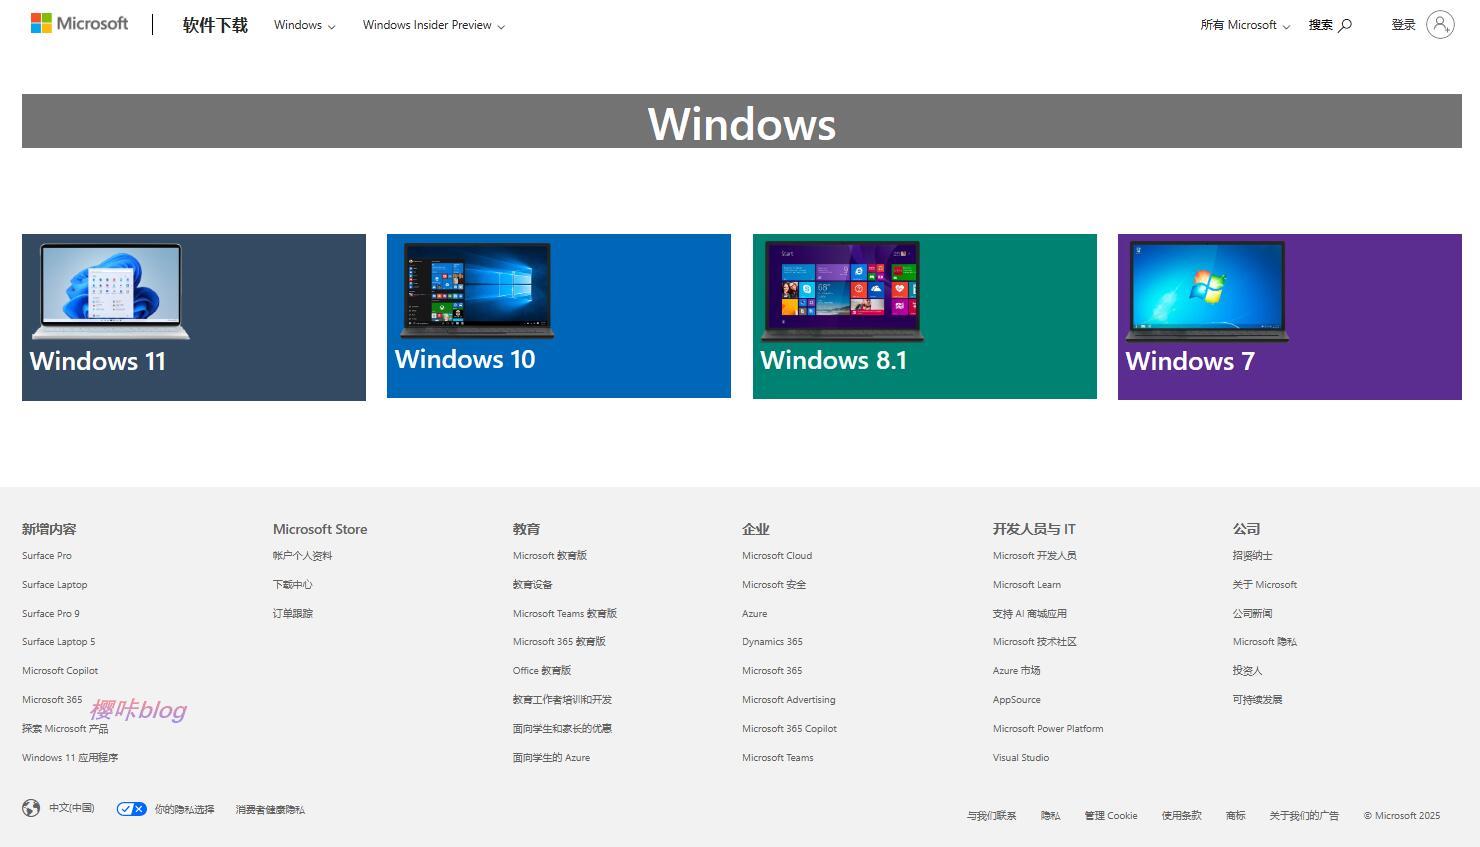This screenshot has width=1480, height=847.
Task: Open the Surface Pro footer link
Action: click(47, 556)
